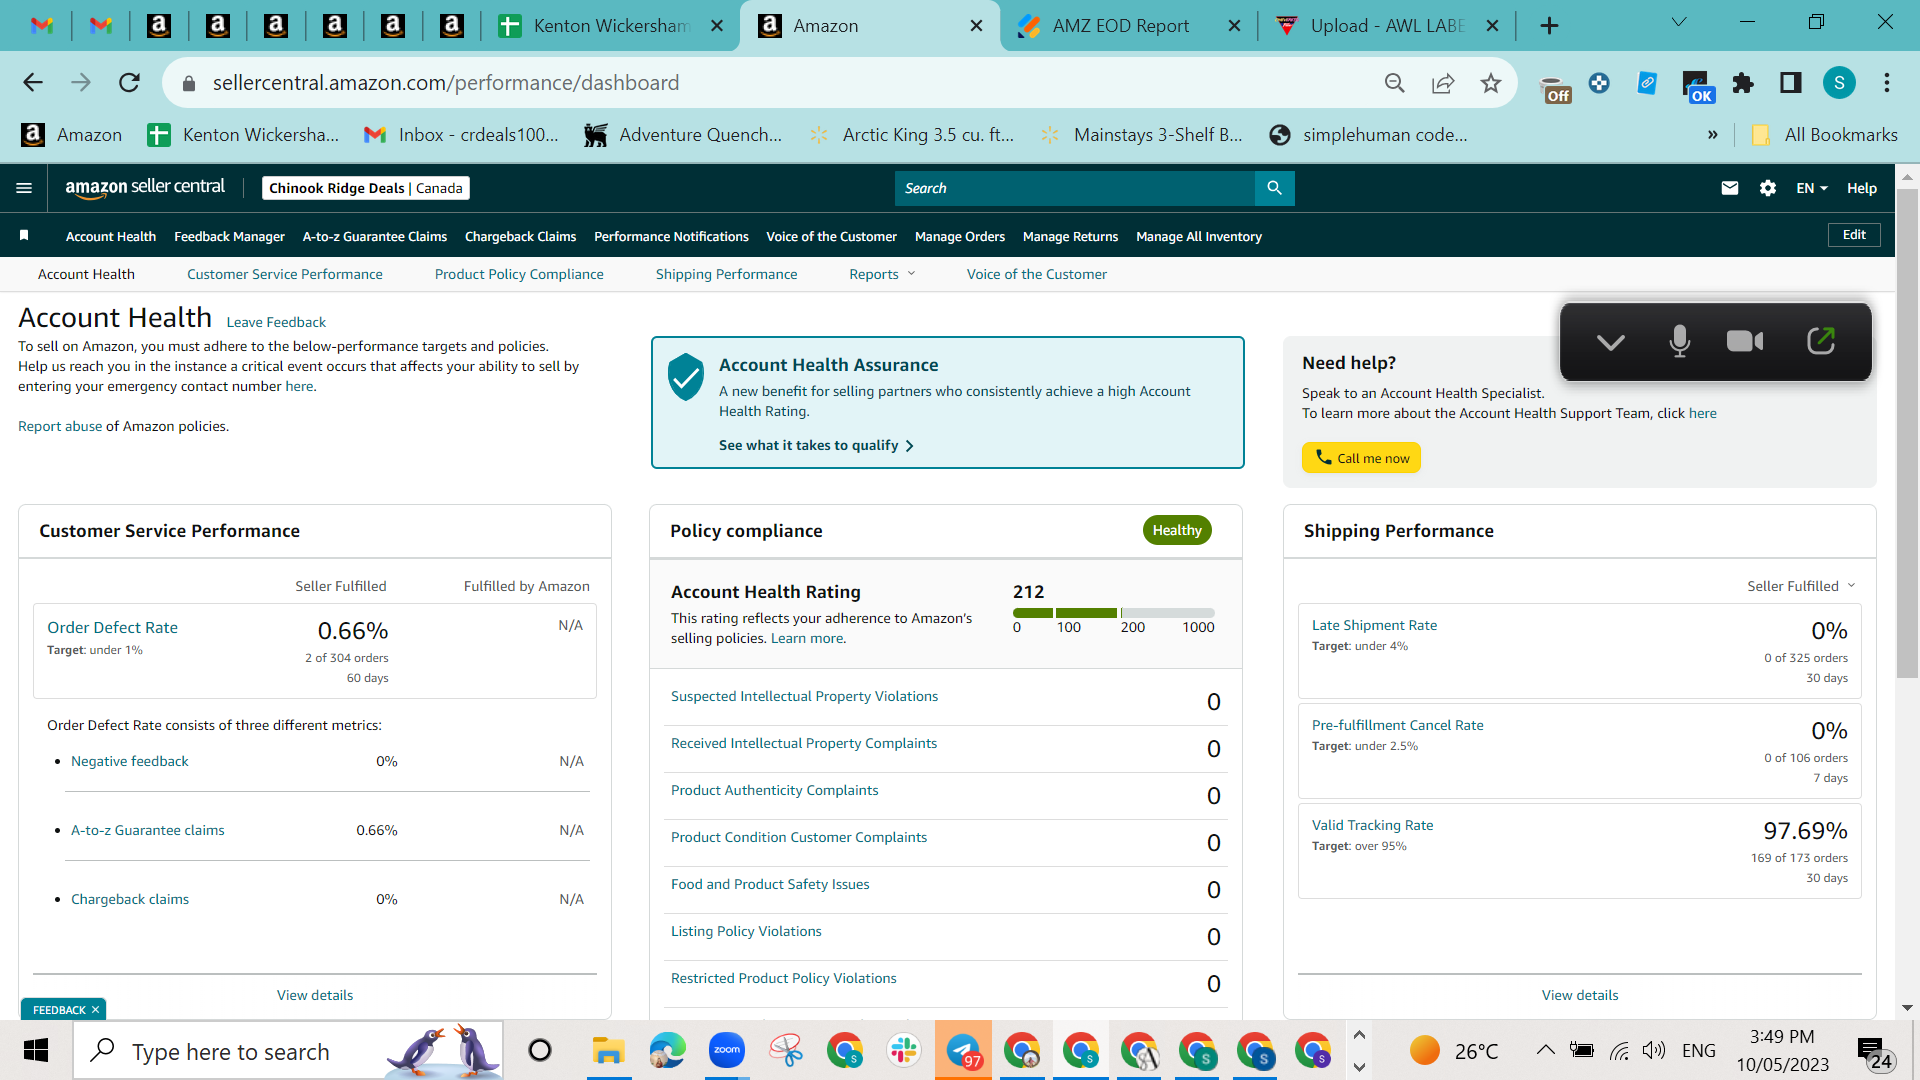Close the AMZ EOD Report tab
This screenshot has width=1920, height=1080.
[x=1235, y=26]
